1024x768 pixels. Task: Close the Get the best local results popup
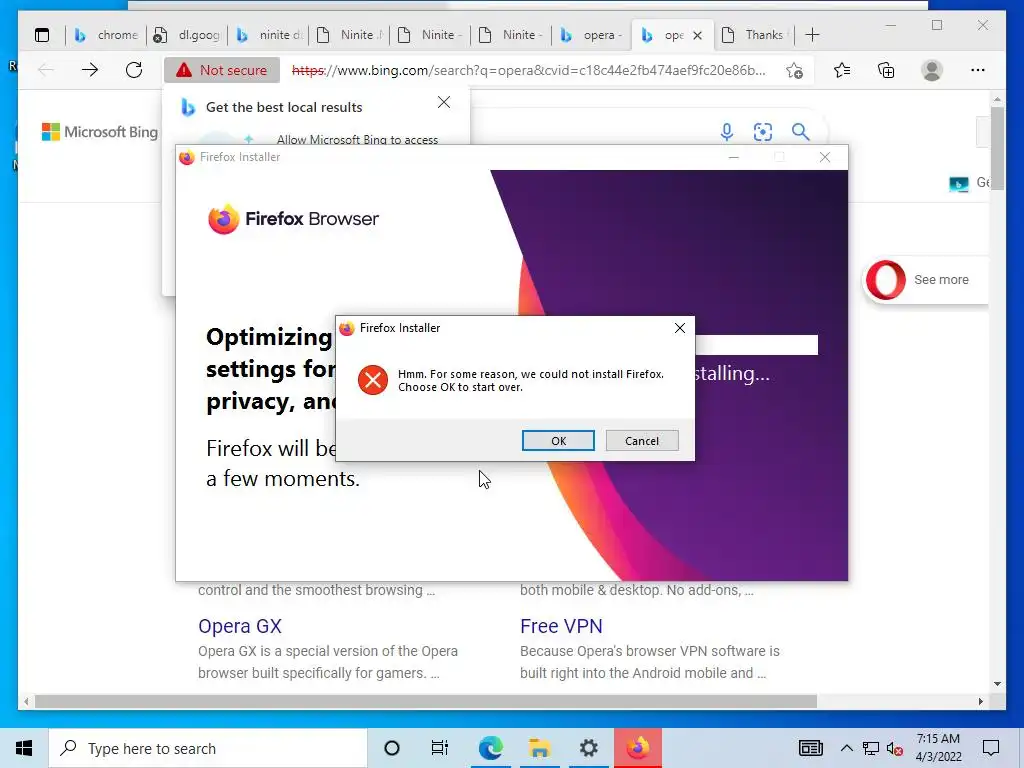(444, 103)
